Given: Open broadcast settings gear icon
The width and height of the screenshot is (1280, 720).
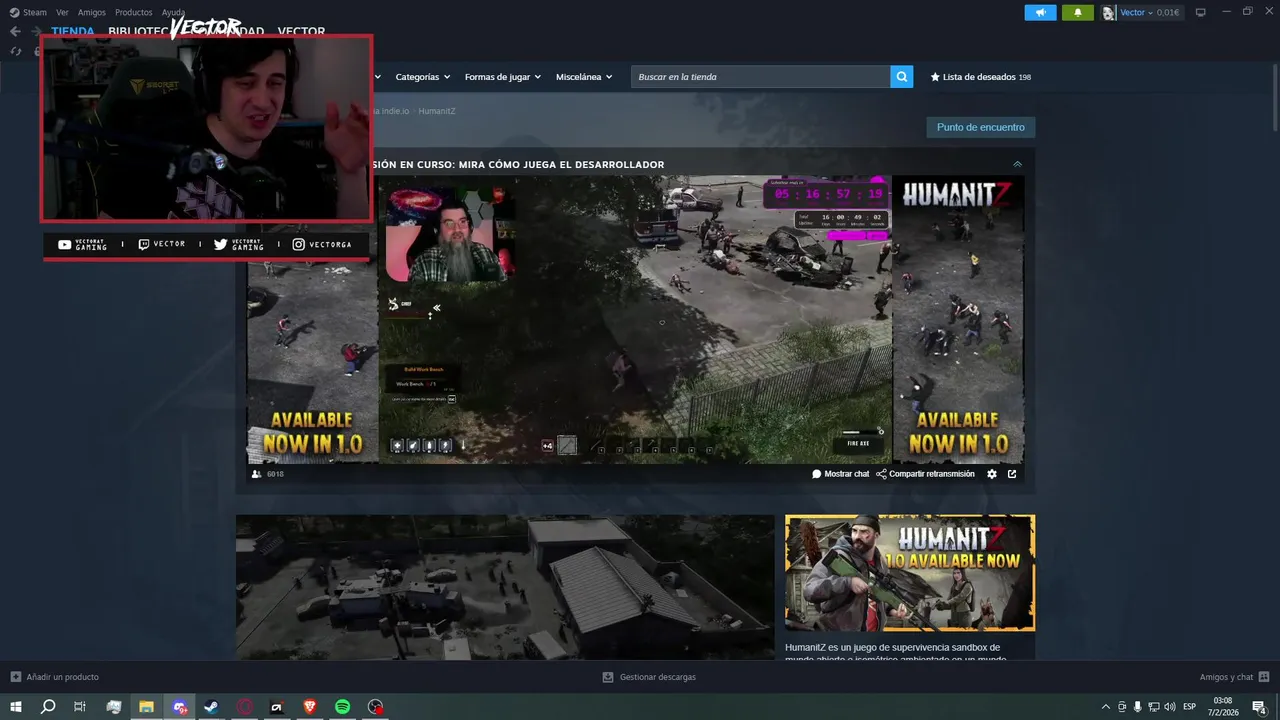Looking at the screenshot, I should tap(992, 474).
